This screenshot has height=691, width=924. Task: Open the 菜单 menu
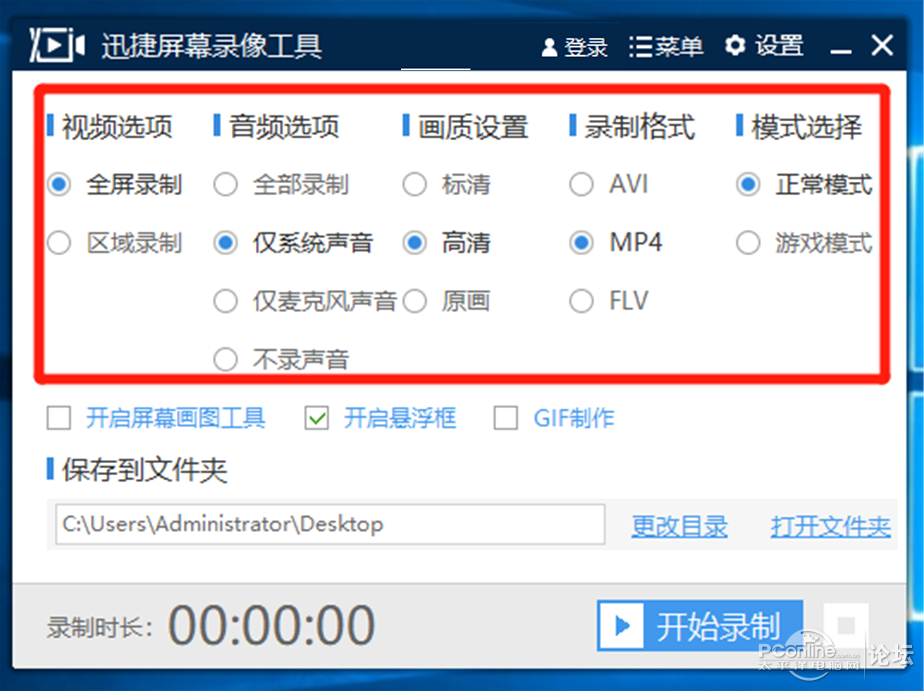pyautogui.click(x=666, y=47)
